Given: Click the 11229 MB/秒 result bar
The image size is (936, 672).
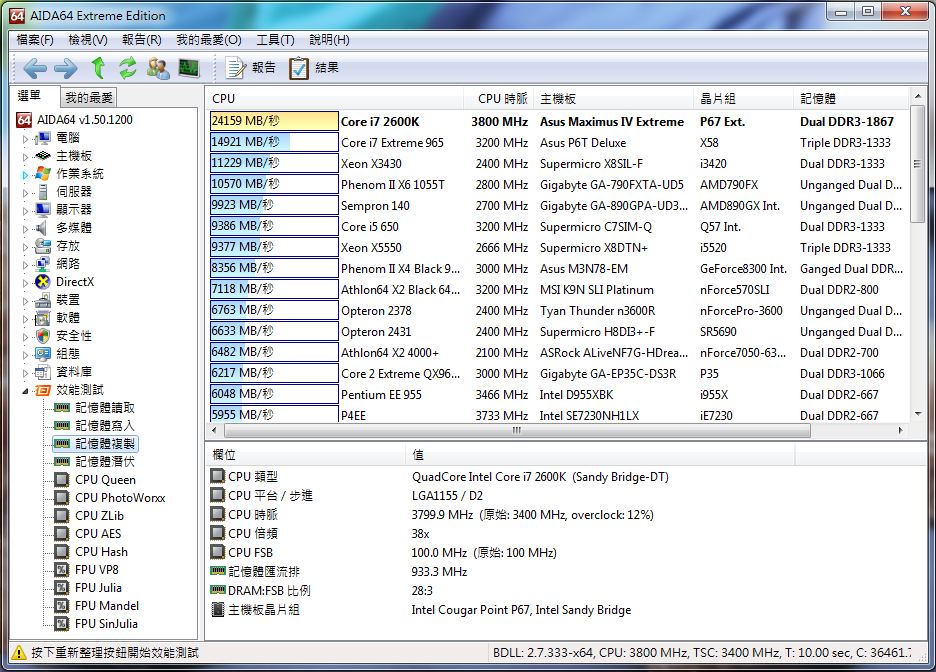Looking at the screenshot, I should point(274,163).
